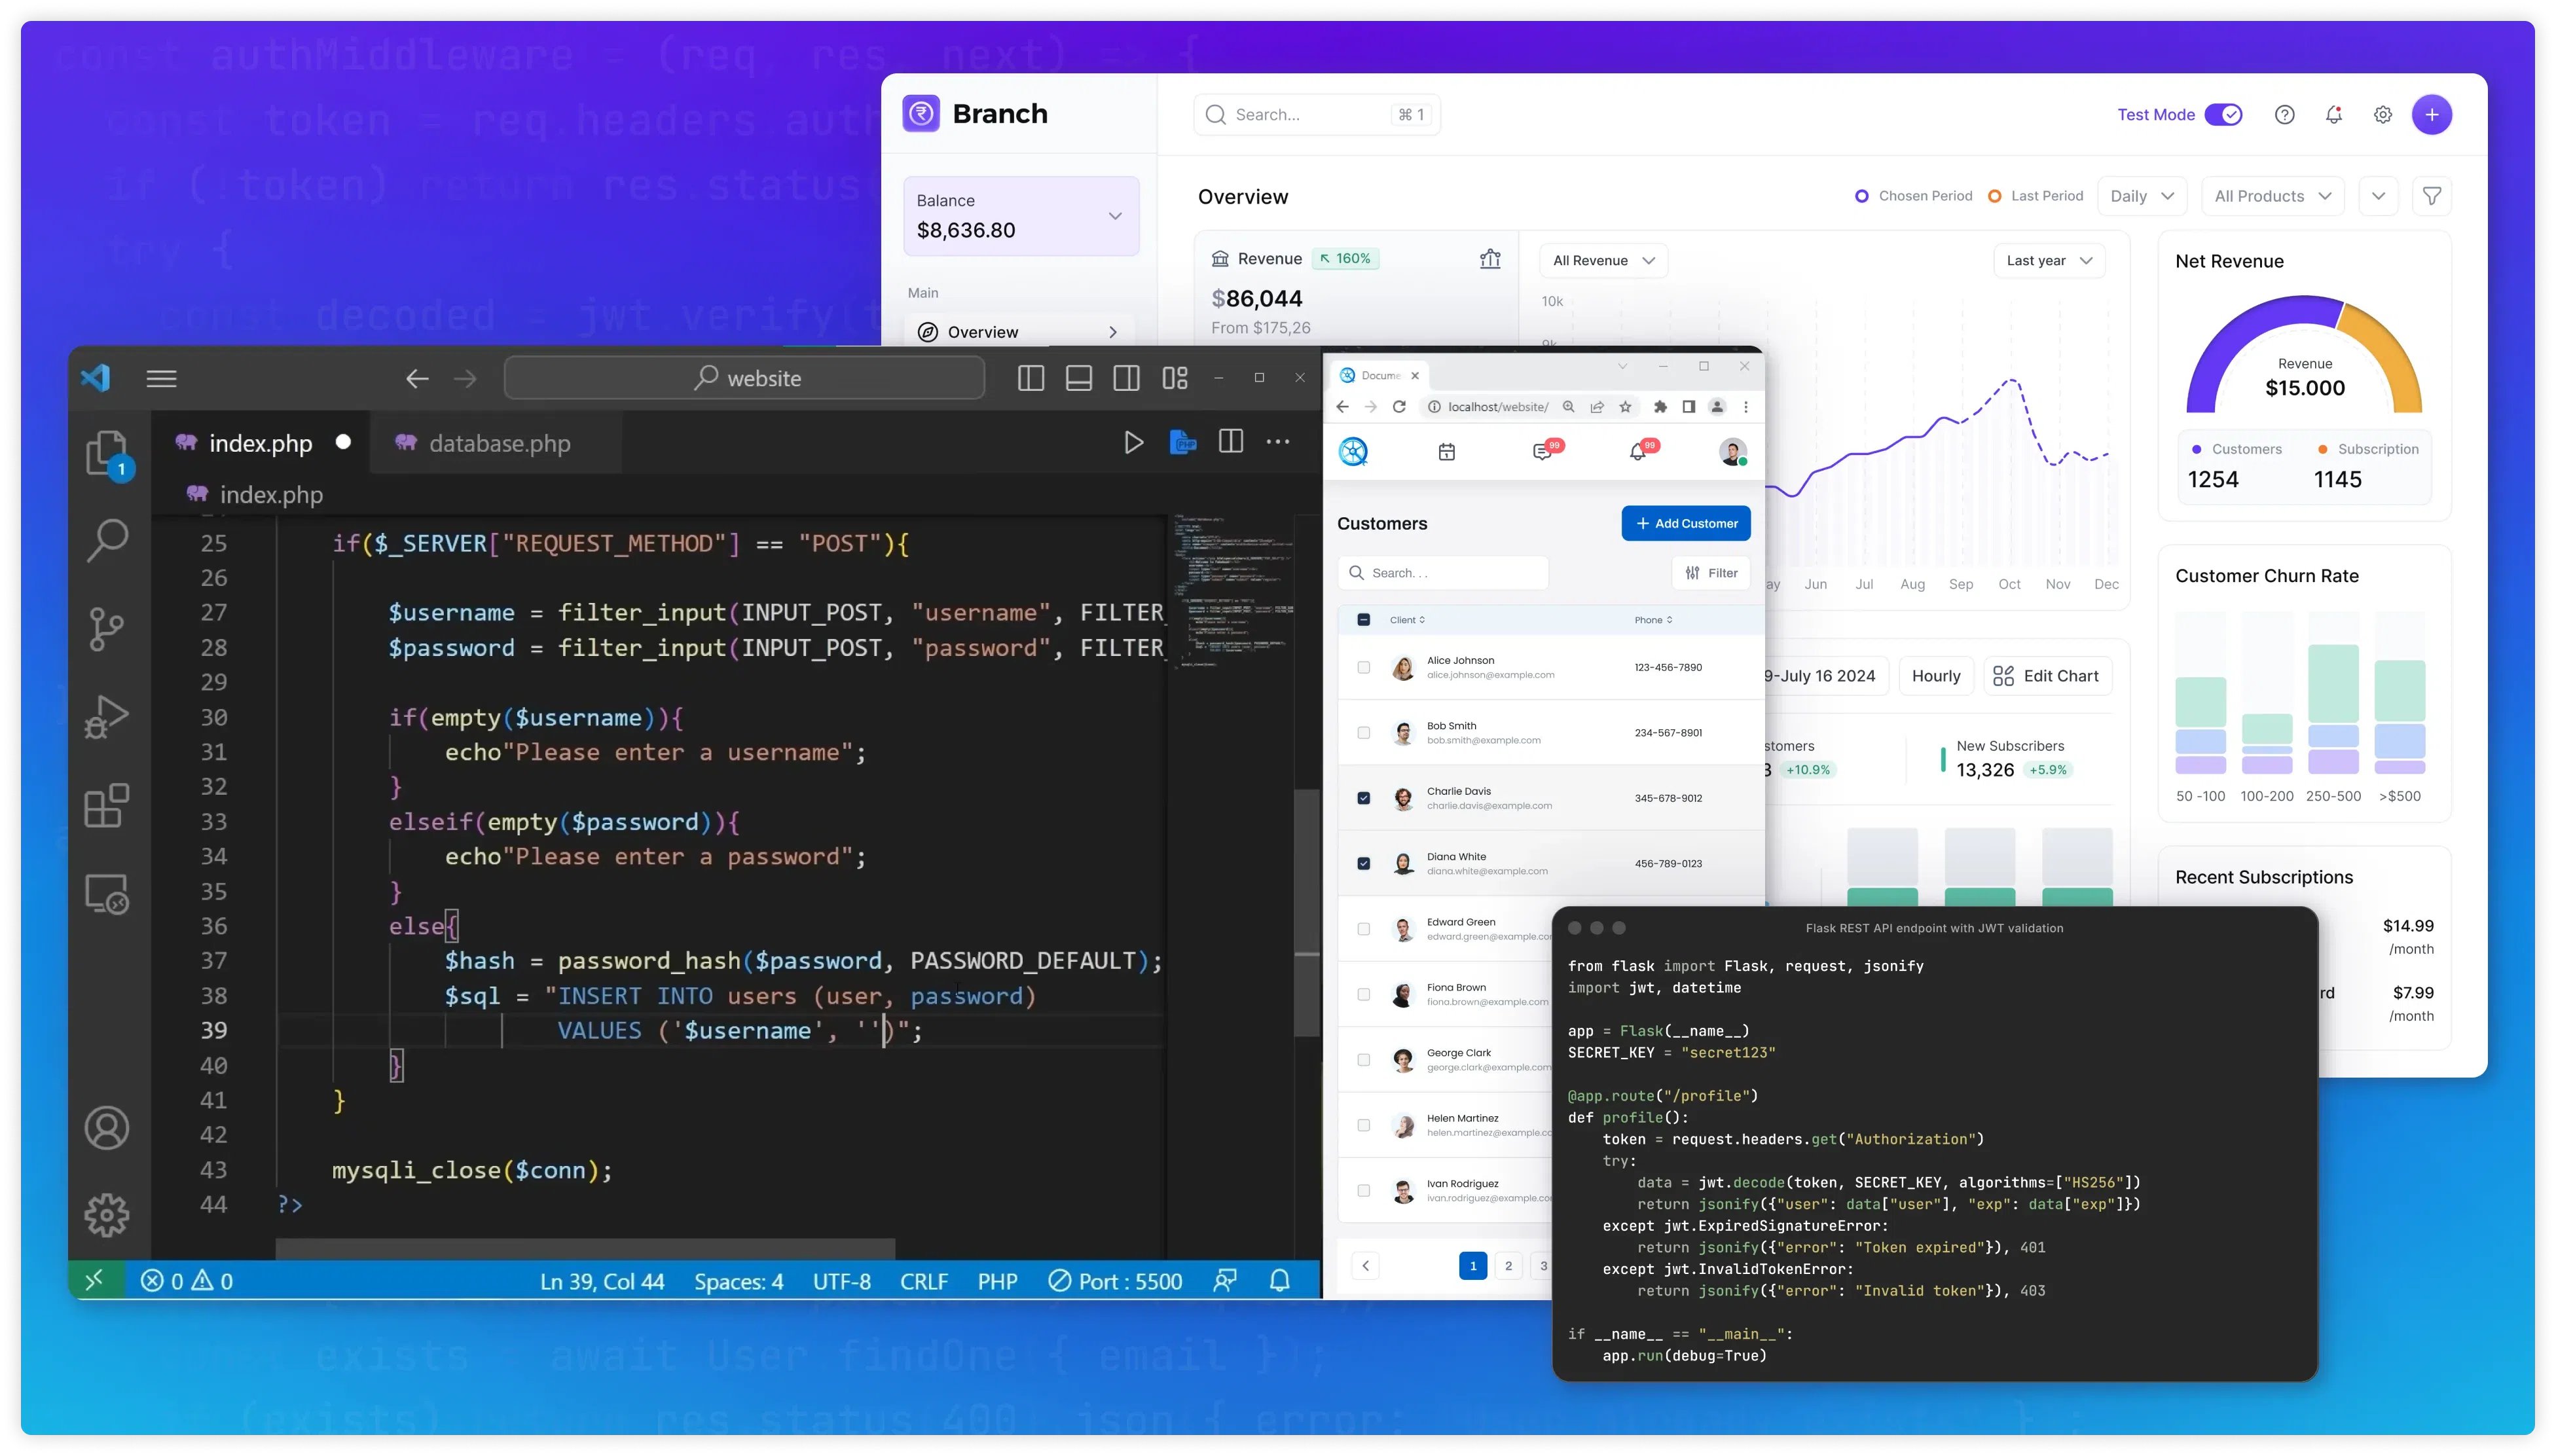Image resolution: width=2556 pixels, height=1456 pixels.
Task: Open the Remote Explorer sidebar icon
Action: point(106,894)
